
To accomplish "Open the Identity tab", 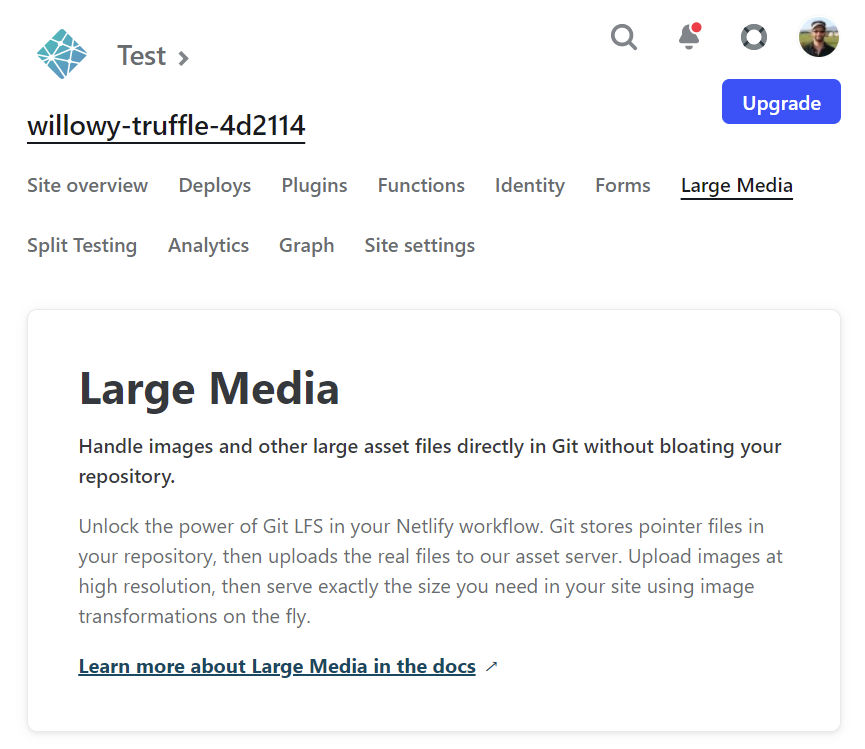I will (x=530, y=186).
